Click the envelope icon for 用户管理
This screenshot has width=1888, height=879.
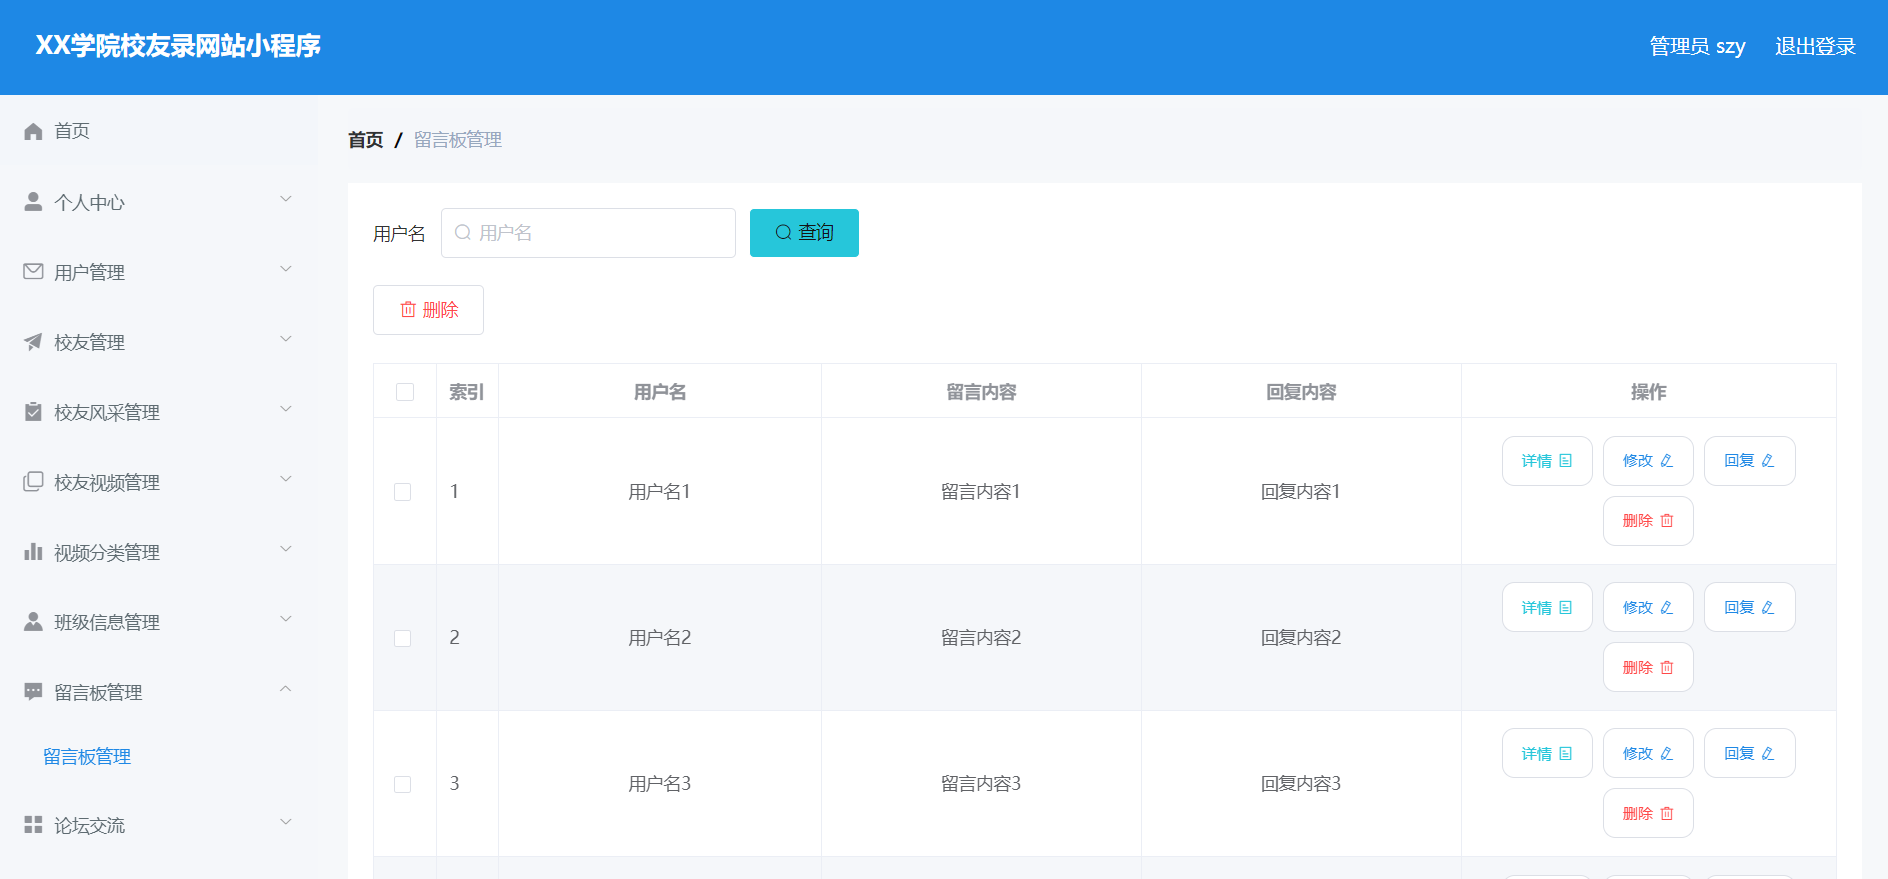33,271
